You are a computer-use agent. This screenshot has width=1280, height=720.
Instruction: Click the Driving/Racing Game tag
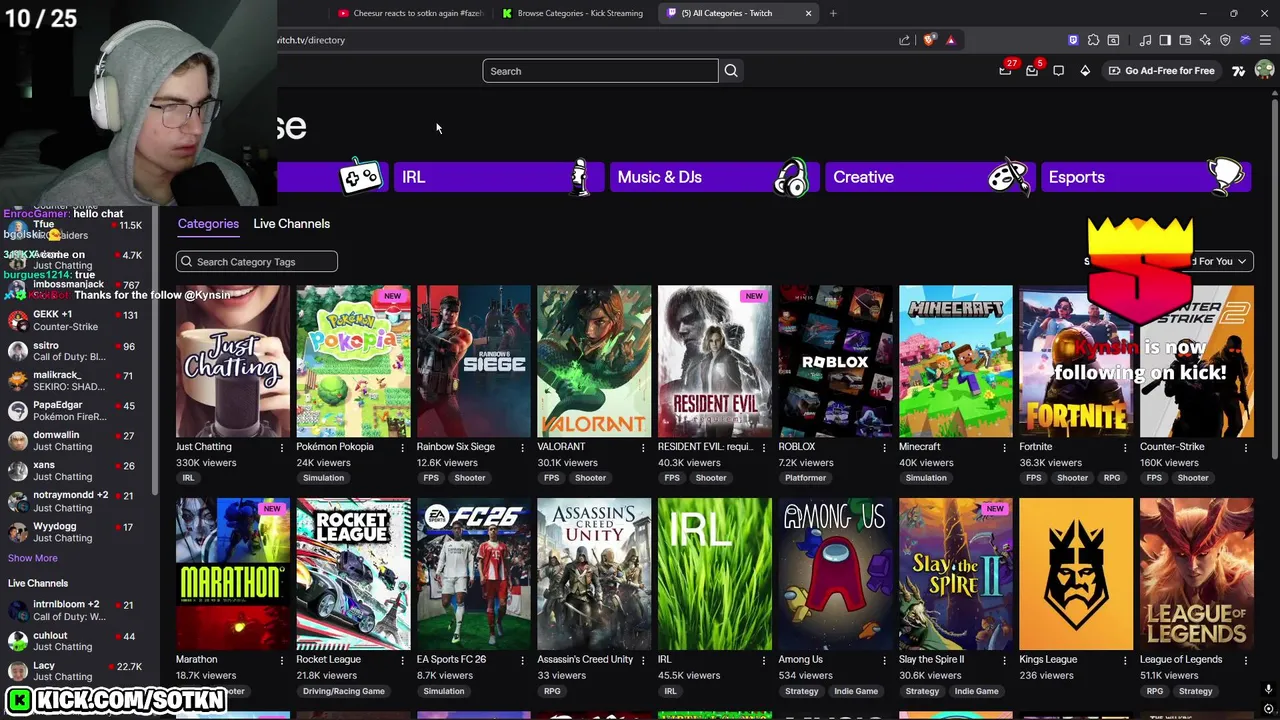click(344, 691)
